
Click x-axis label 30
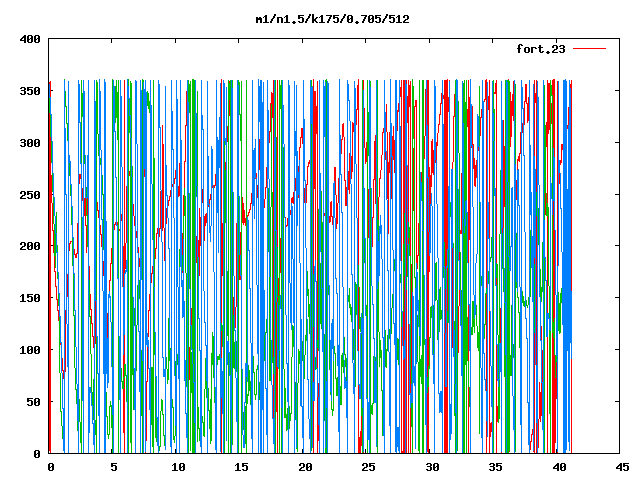click(x=432, y=467)
